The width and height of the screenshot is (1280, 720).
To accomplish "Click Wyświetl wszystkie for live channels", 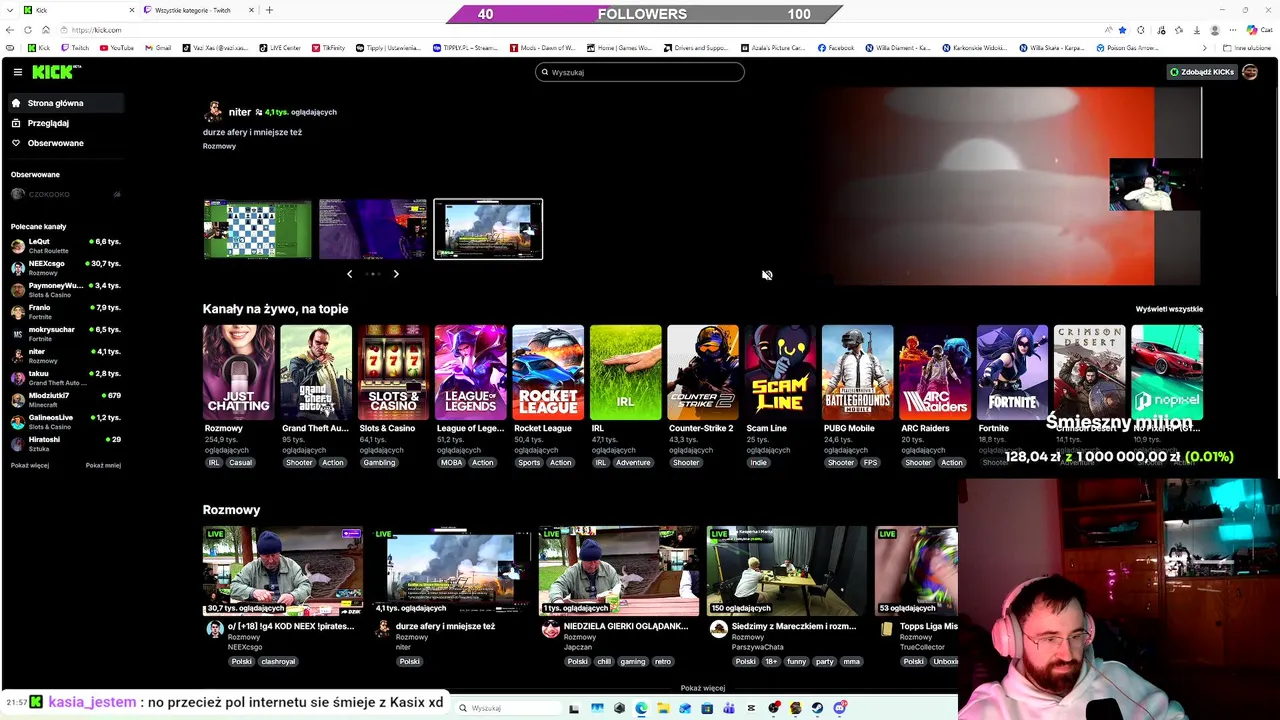I will pyautogui.click(x=1169, y=309).
